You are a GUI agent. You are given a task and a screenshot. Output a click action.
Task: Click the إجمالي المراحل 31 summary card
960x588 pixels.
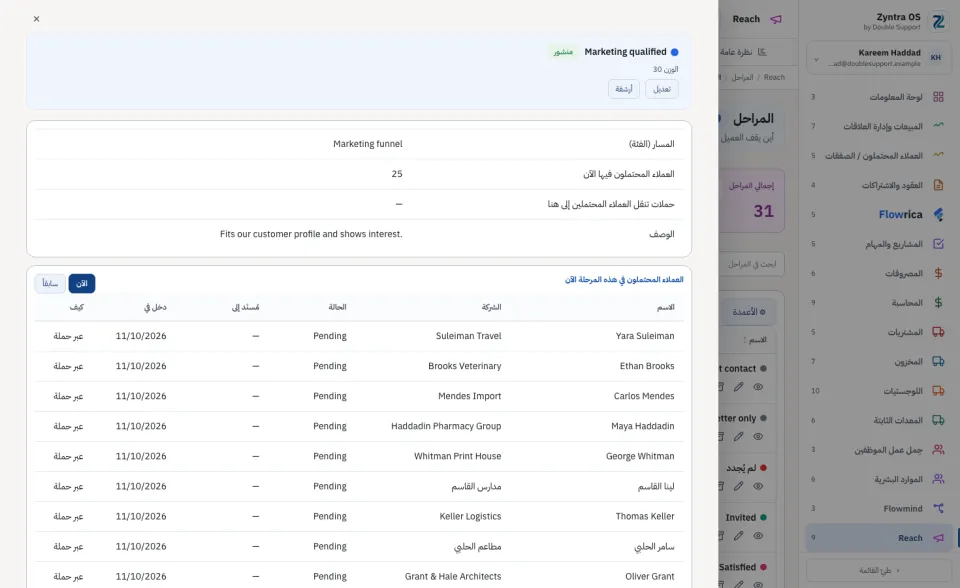(752, 201)
